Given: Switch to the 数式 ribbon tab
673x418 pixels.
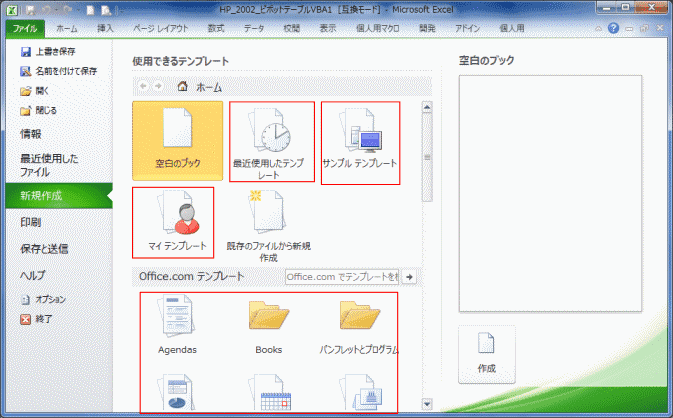Looking at the screenshot, I should tap(216, 28).
